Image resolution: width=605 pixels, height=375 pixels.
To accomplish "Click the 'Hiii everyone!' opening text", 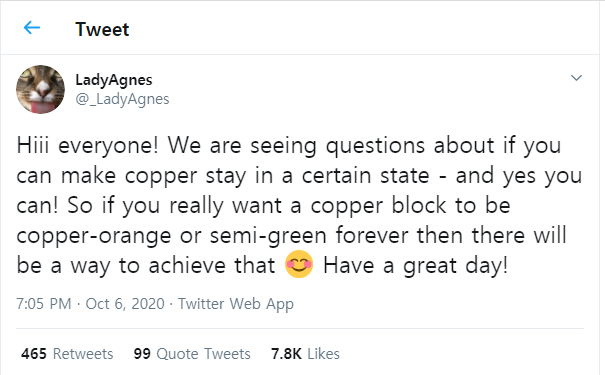I will point(88,146).
